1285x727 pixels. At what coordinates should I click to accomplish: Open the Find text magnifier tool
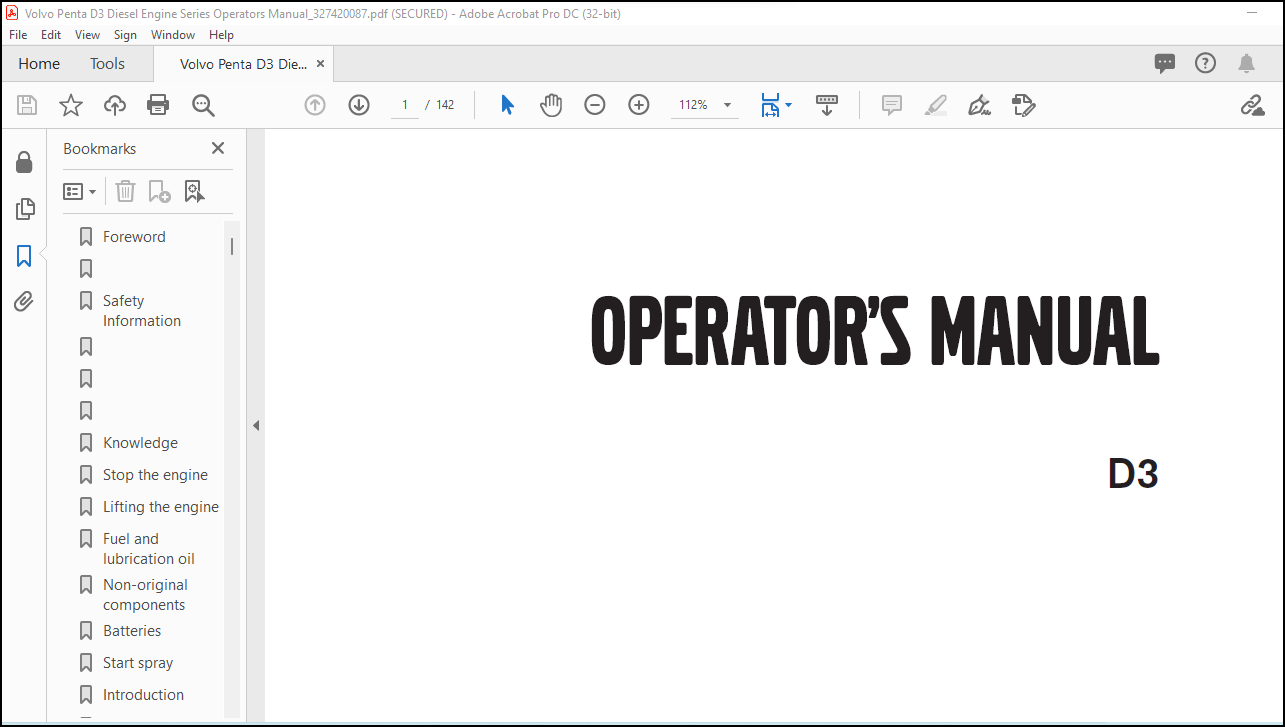203,105
